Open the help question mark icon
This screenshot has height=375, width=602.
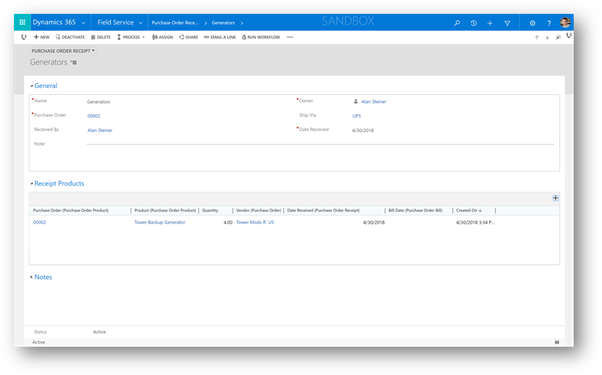tap(549, 23)
